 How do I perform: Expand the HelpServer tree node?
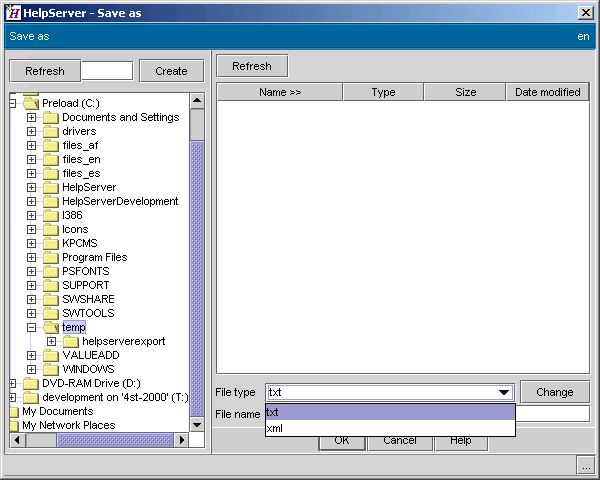[x=31, y=188]
